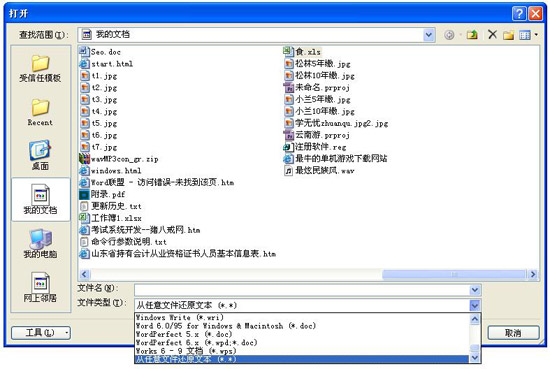Select 我的电脑 in the places bar
This screenshot has width=550, height=369.
coord(40,243)
